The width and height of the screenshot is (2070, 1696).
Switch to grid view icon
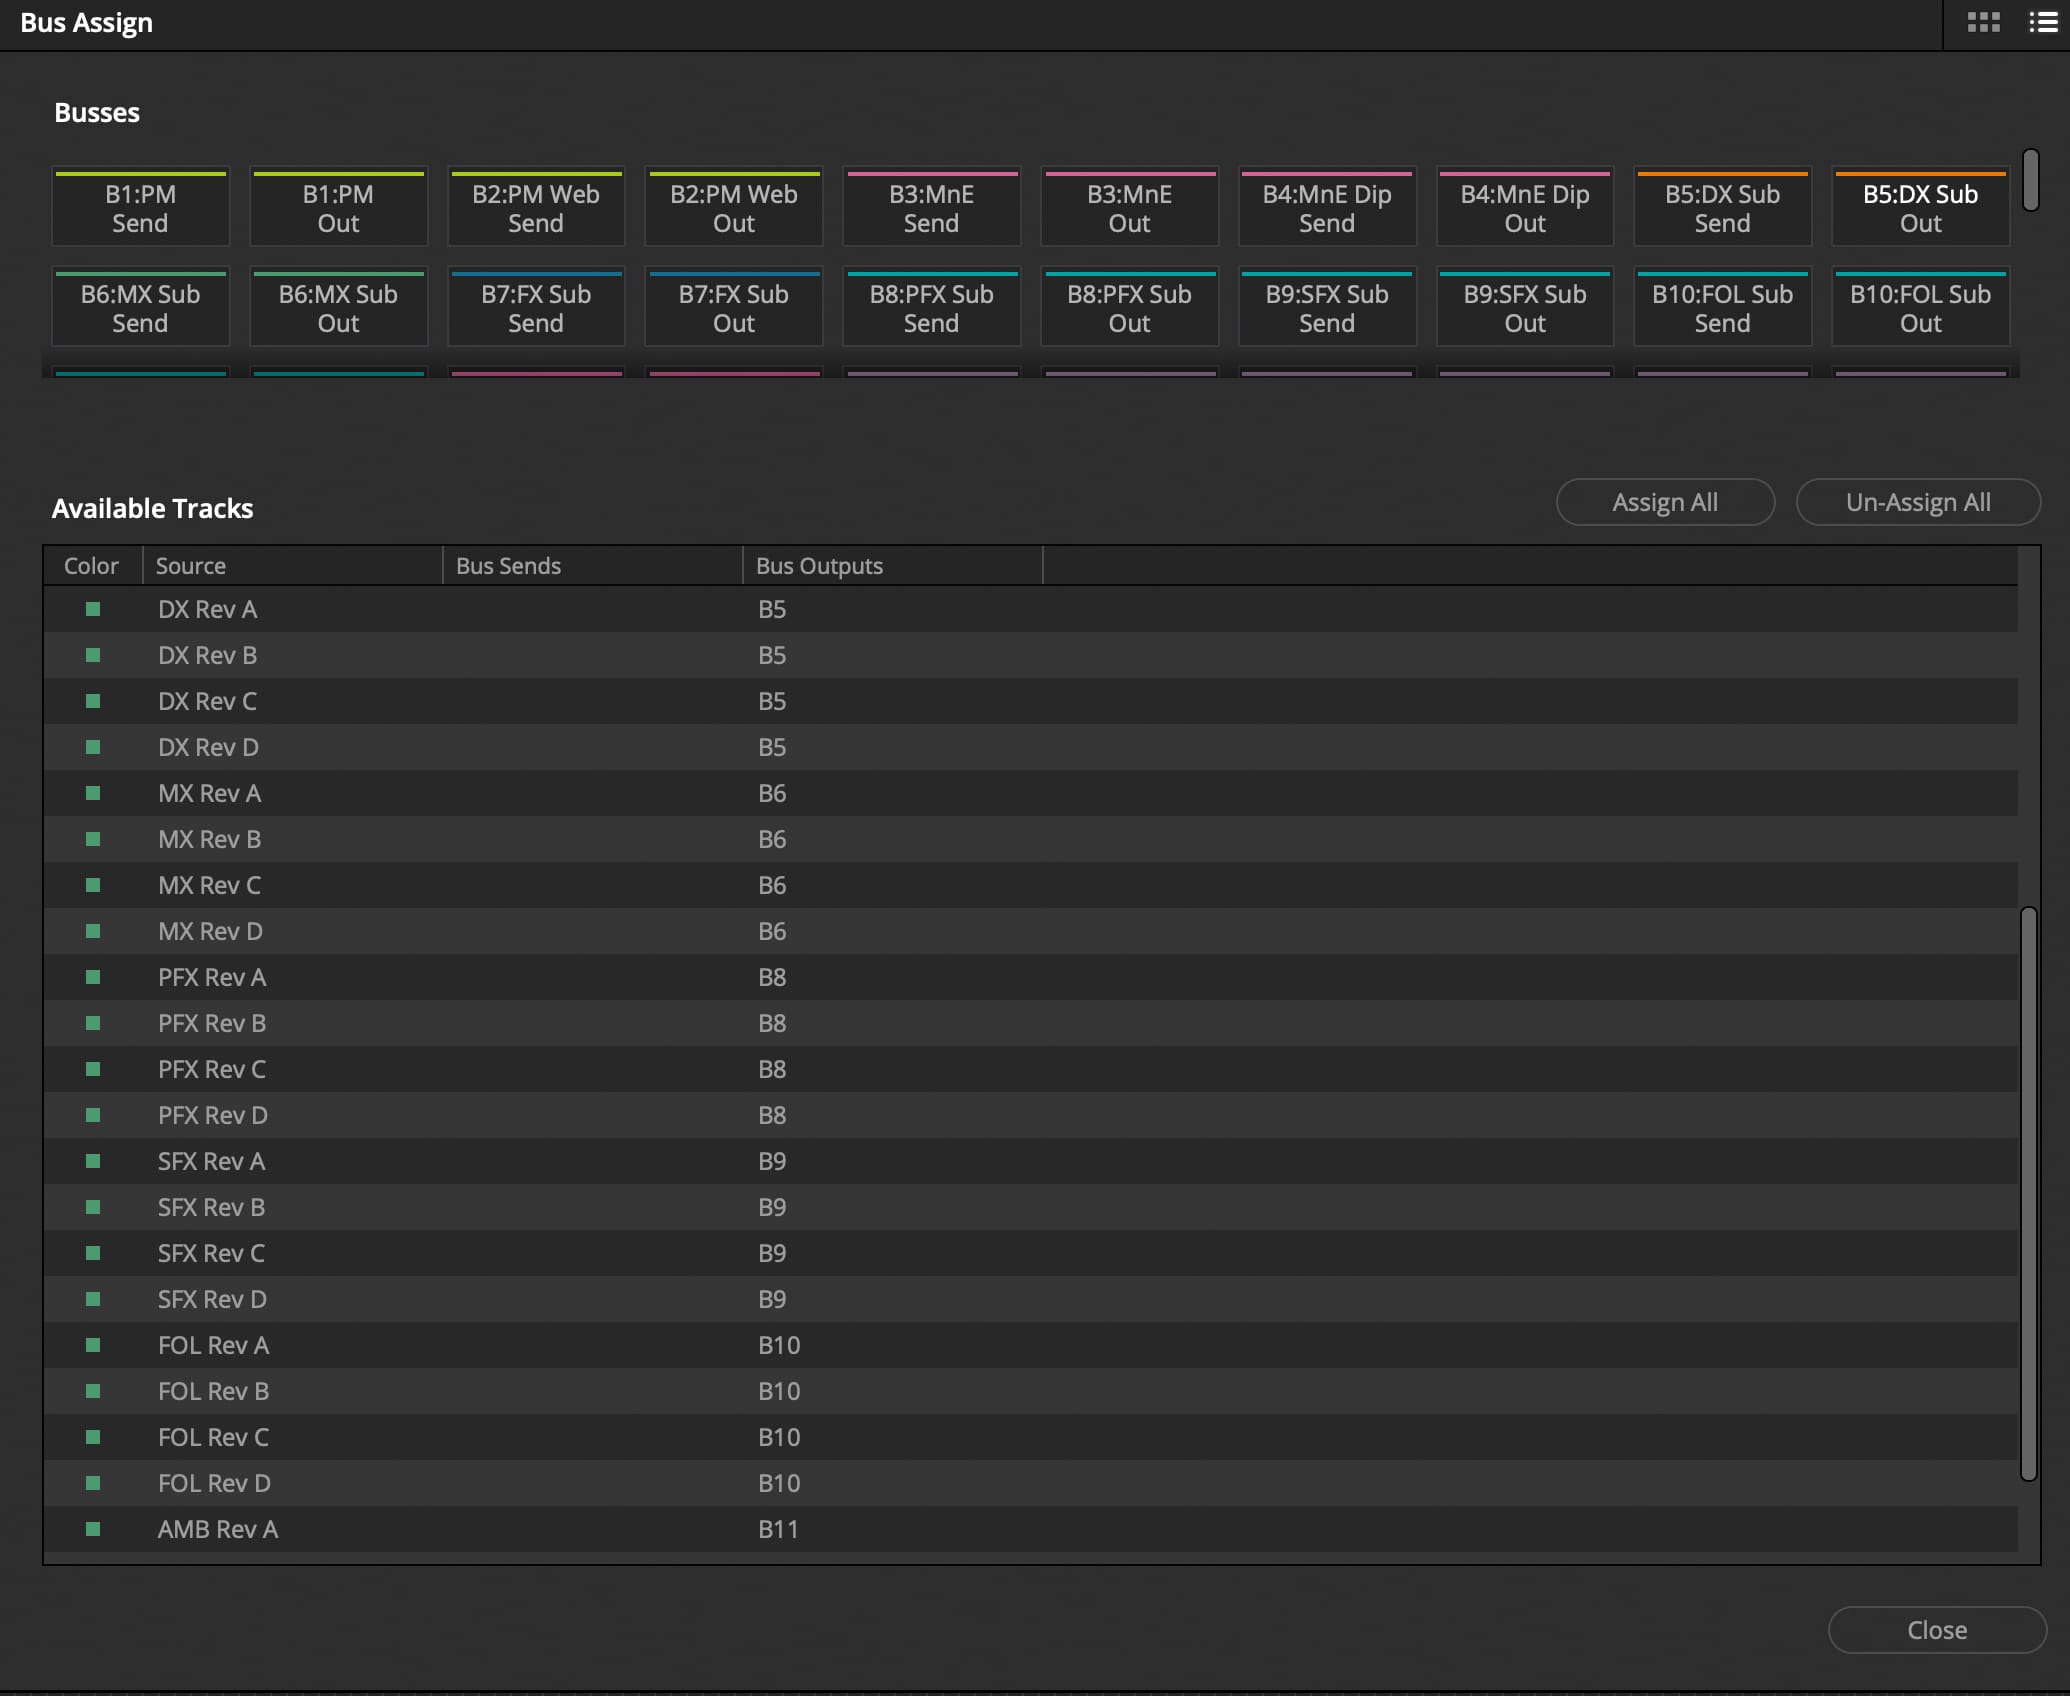pyautogui.click(x=1983, y=22)
